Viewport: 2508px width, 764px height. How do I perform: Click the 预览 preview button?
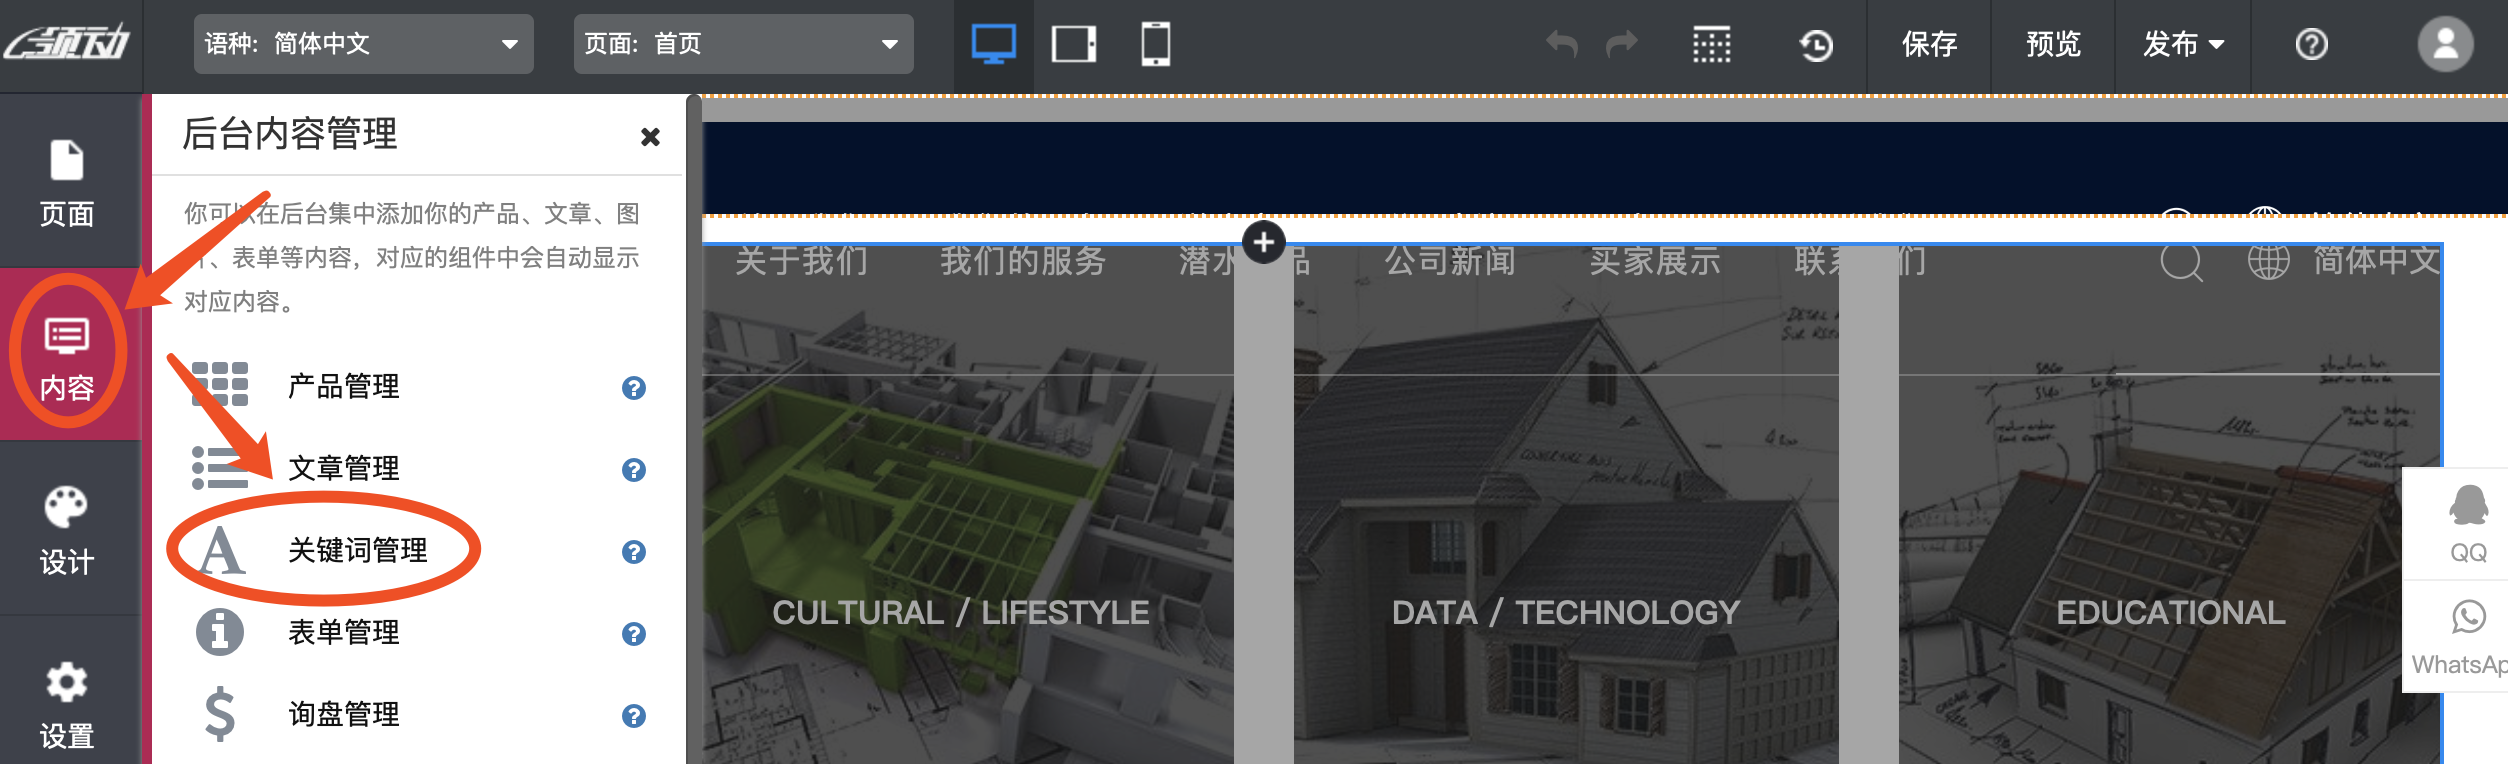click(2053, 44)
